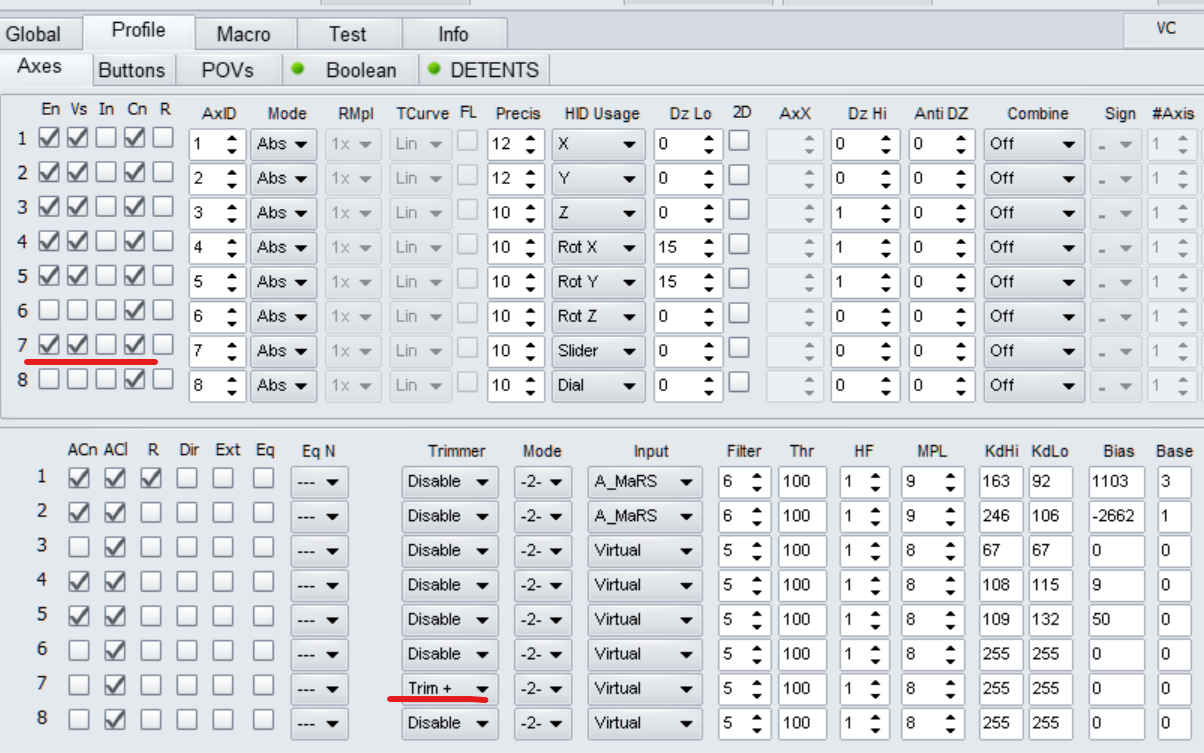The width and height of the screenshot is (1204, 753).
Task: Increase the Filter stepper in lower row 2
Action: (x=757, y=510)
